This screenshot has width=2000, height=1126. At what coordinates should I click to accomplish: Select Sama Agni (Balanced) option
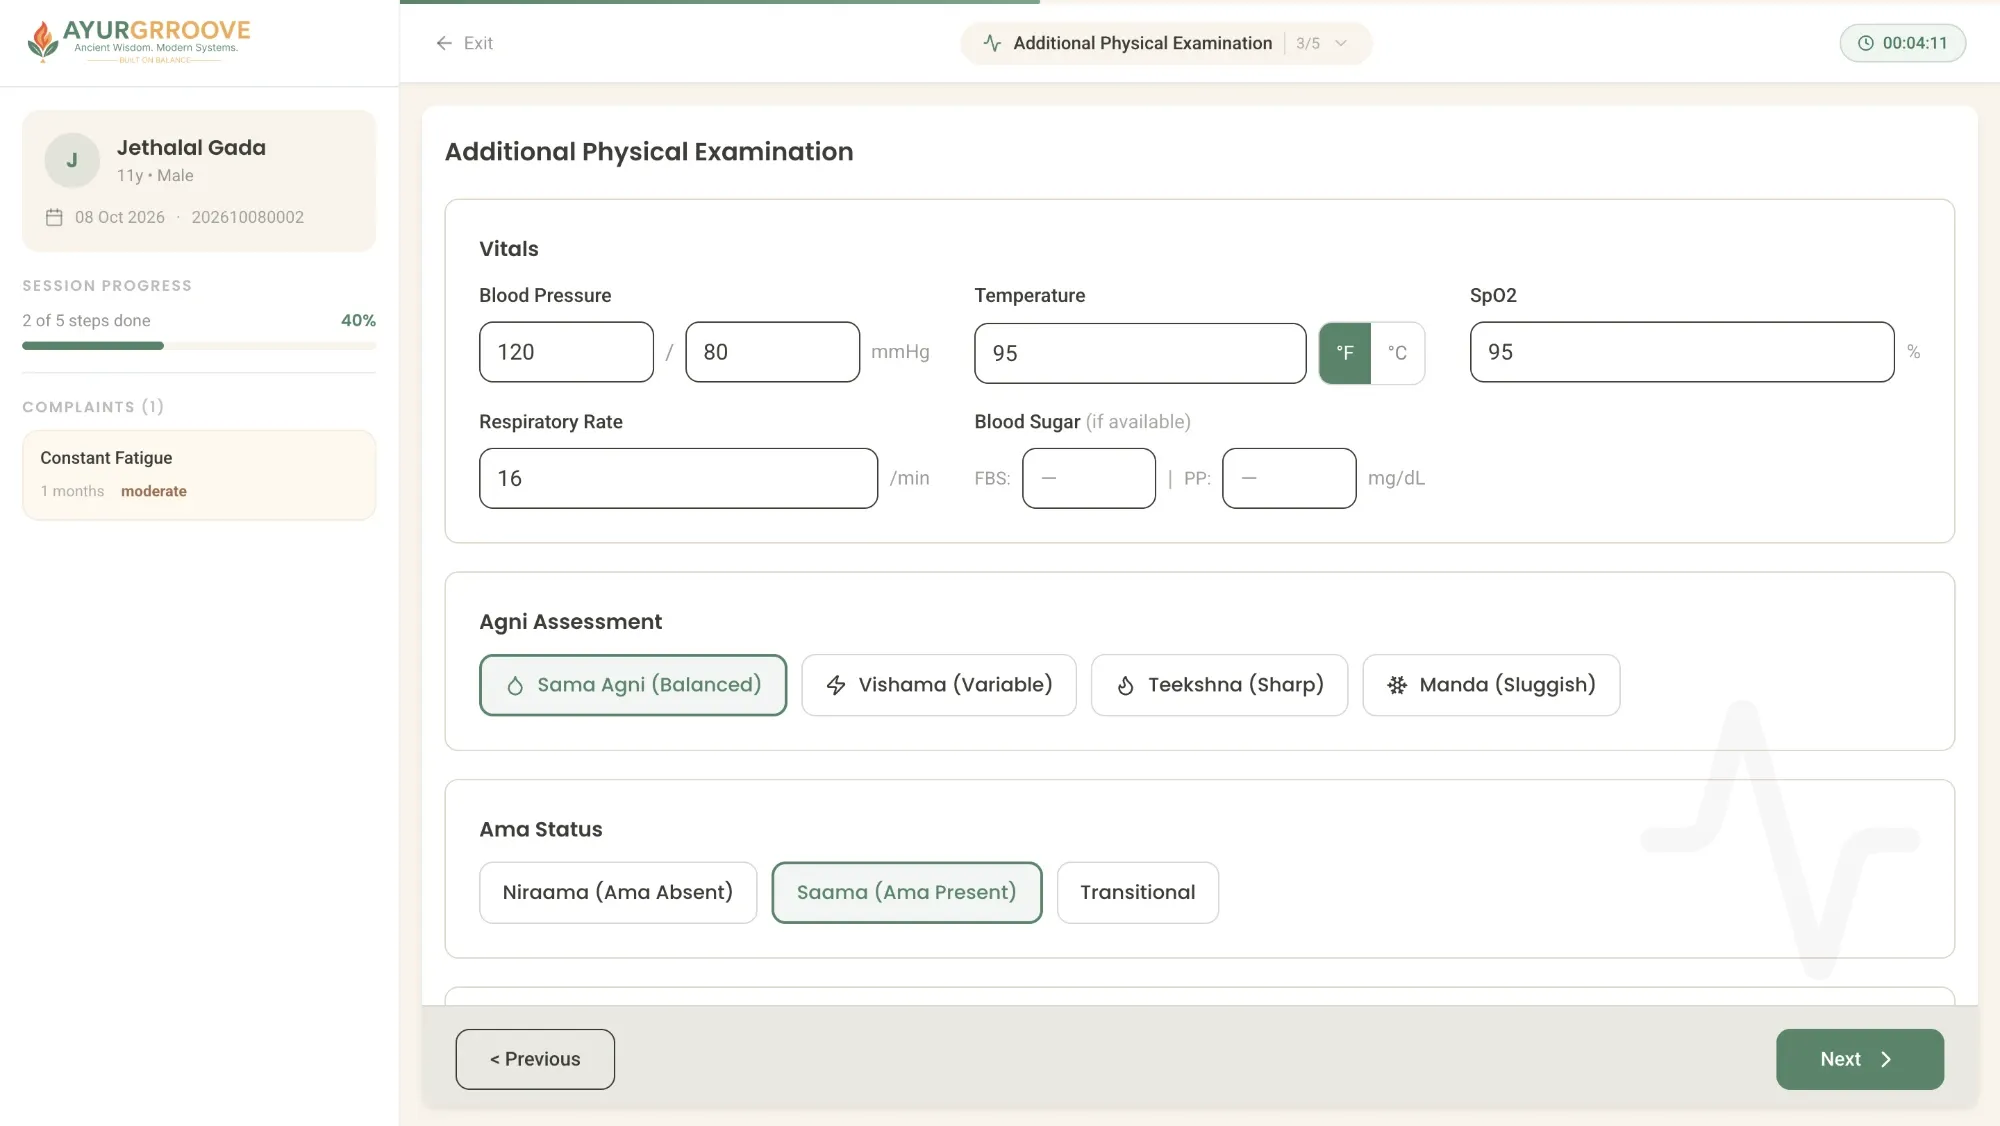tap(633, 685)
